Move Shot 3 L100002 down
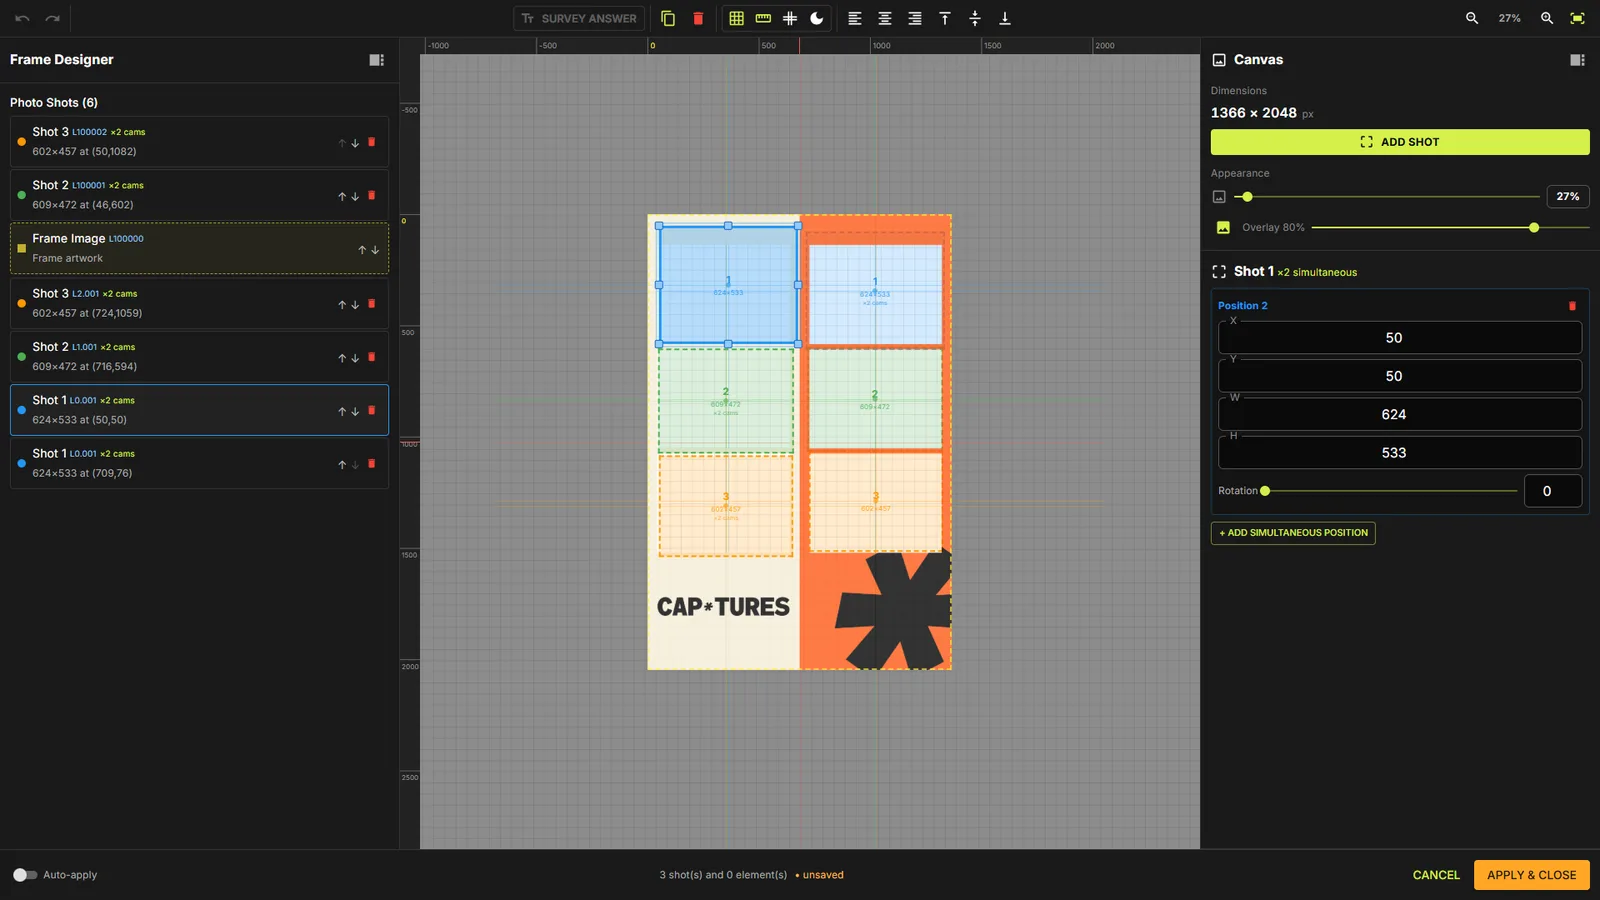Image resolution: width=1600 pixels, height=900 pixels. (x=355, y=143)
